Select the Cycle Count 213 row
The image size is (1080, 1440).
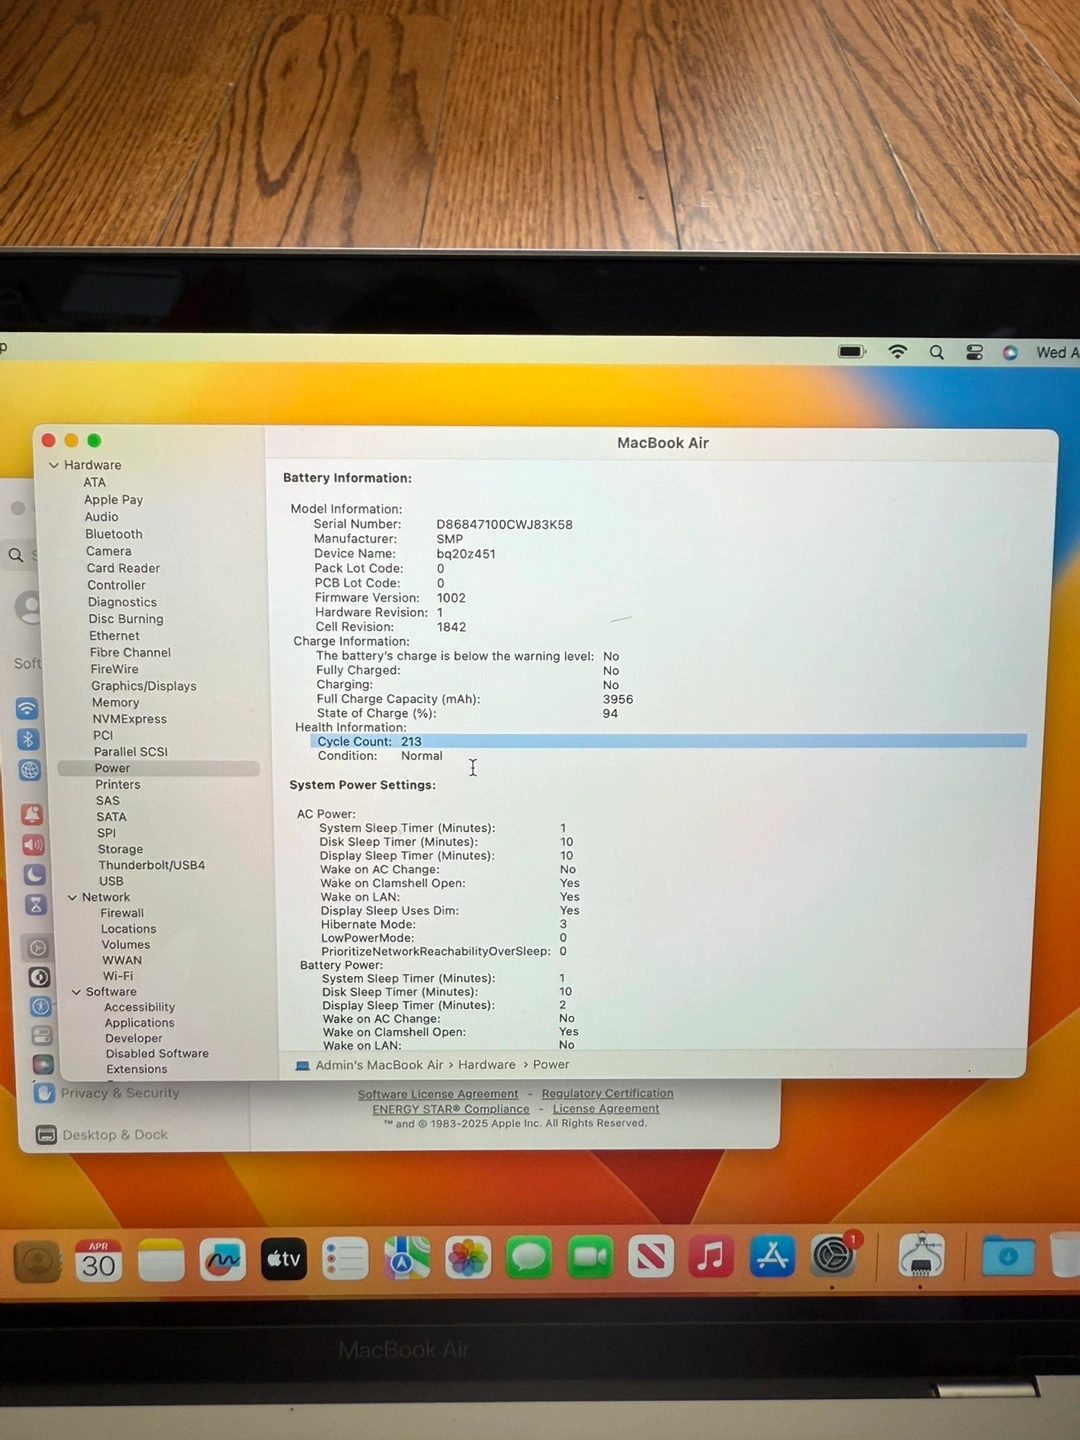(x=668, y=741)
